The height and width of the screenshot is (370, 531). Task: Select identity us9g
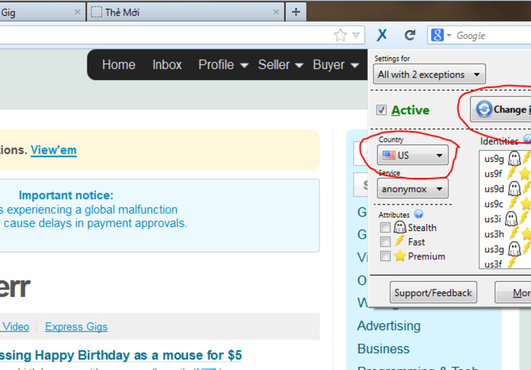tap(494, 158)
